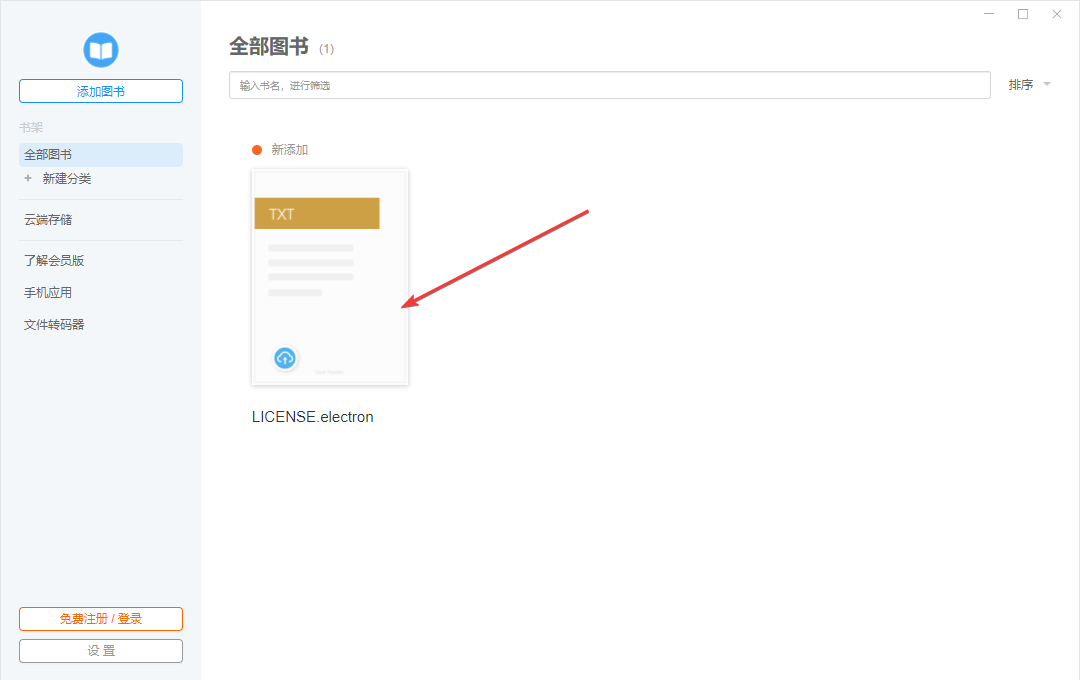This screenshot has height=680, width=1080.
Task: Click the cloud upload icon on book cover
Action: (x=285, y=358)
